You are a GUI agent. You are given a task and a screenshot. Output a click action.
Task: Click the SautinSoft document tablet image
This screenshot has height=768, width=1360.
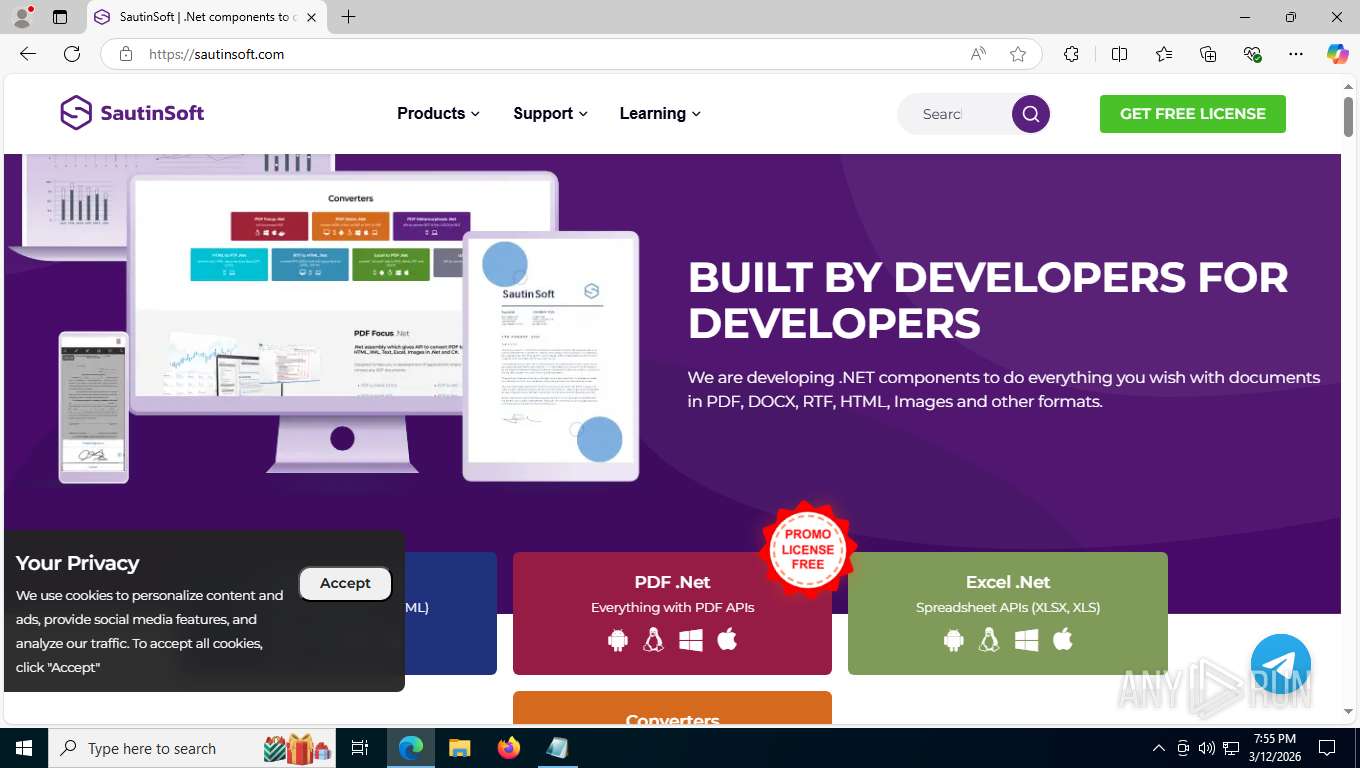[x=551, y=356]
